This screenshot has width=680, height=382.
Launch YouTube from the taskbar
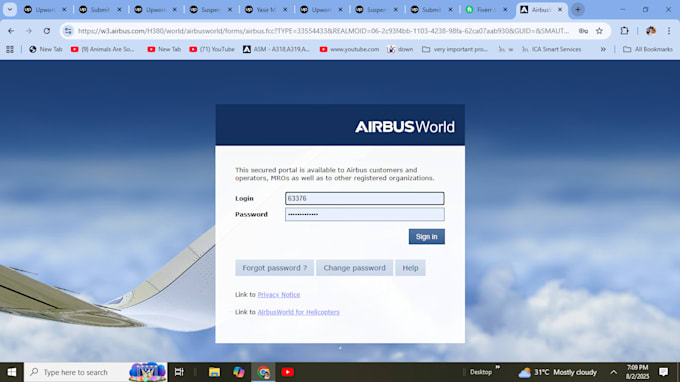click(287, 372)
